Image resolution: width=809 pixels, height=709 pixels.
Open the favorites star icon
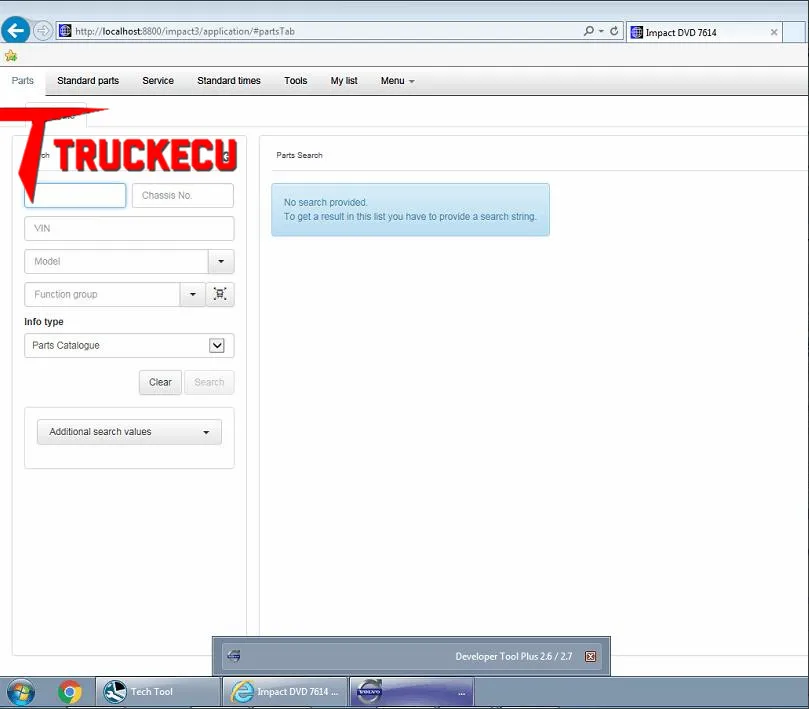(11, 56)
